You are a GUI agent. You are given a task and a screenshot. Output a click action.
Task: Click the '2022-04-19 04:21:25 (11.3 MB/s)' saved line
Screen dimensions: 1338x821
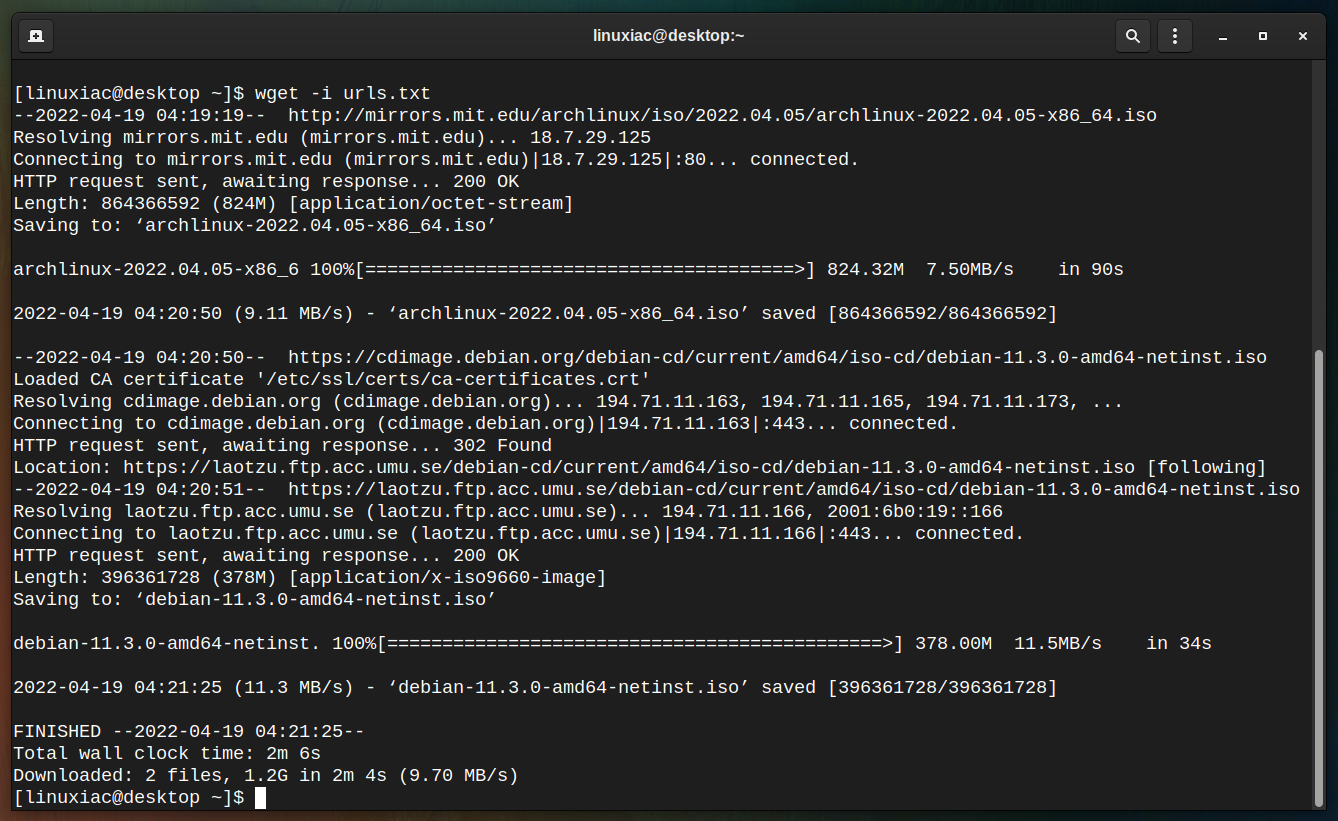[x=535, y=687]
